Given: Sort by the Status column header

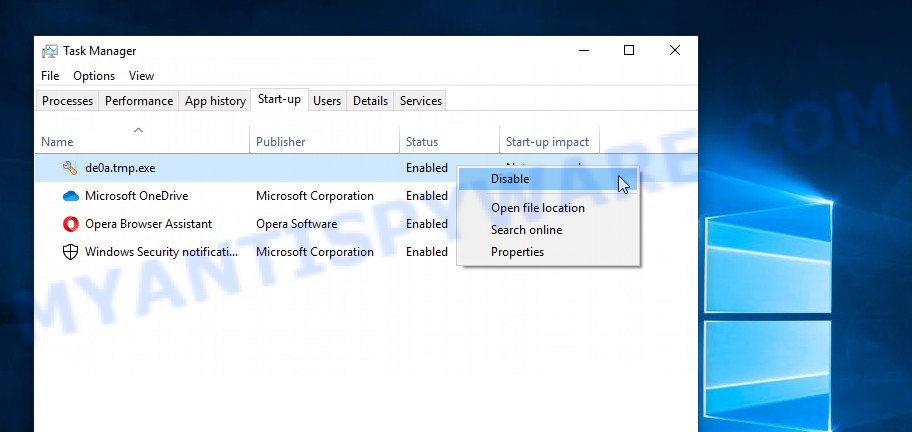Looking at the screenshot, I should pyautogui.click(x=422, y=142).
